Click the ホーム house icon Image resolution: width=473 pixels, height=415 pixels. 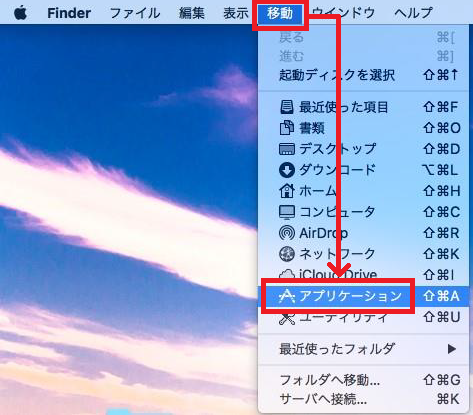(286, 191)
